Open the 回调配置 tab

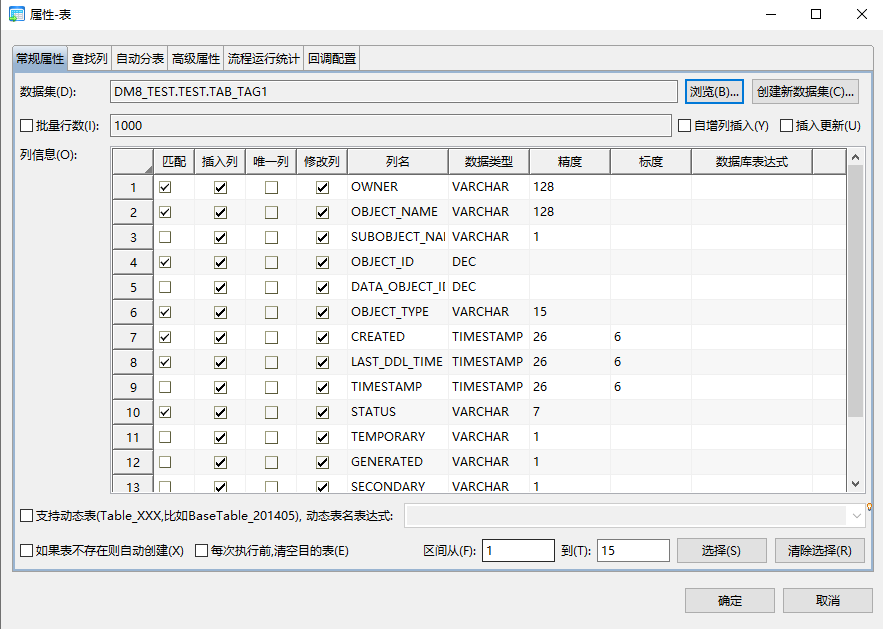[x=332, y=59]
